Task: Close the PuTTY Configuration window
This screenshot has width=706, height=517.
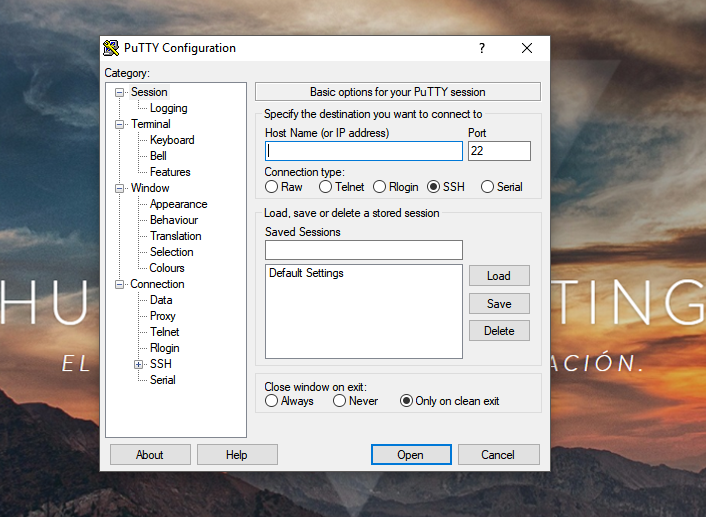Action: click(527, 48)
